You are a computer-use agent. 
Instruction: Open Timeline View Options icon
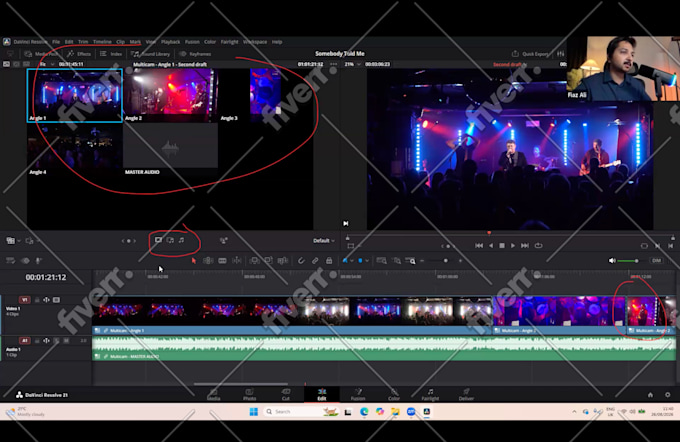[11, 261]
